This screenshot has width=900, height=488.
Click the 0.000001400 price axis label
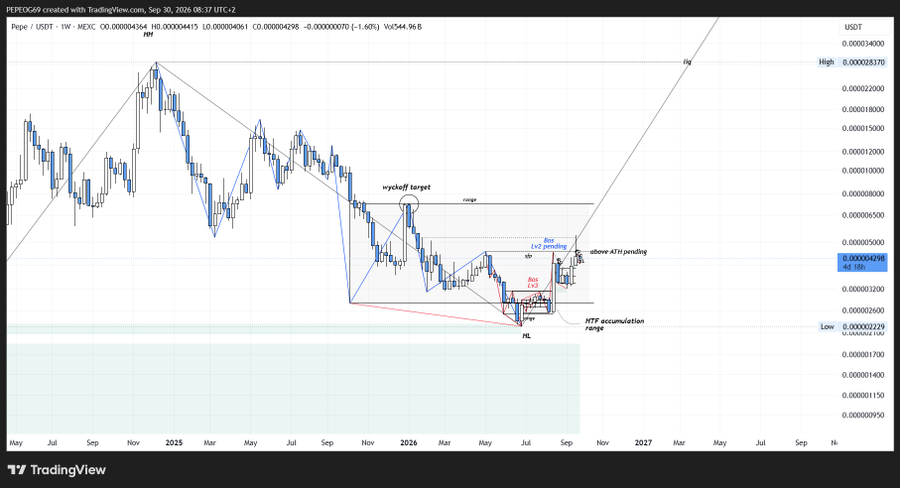tap(863, 375)
